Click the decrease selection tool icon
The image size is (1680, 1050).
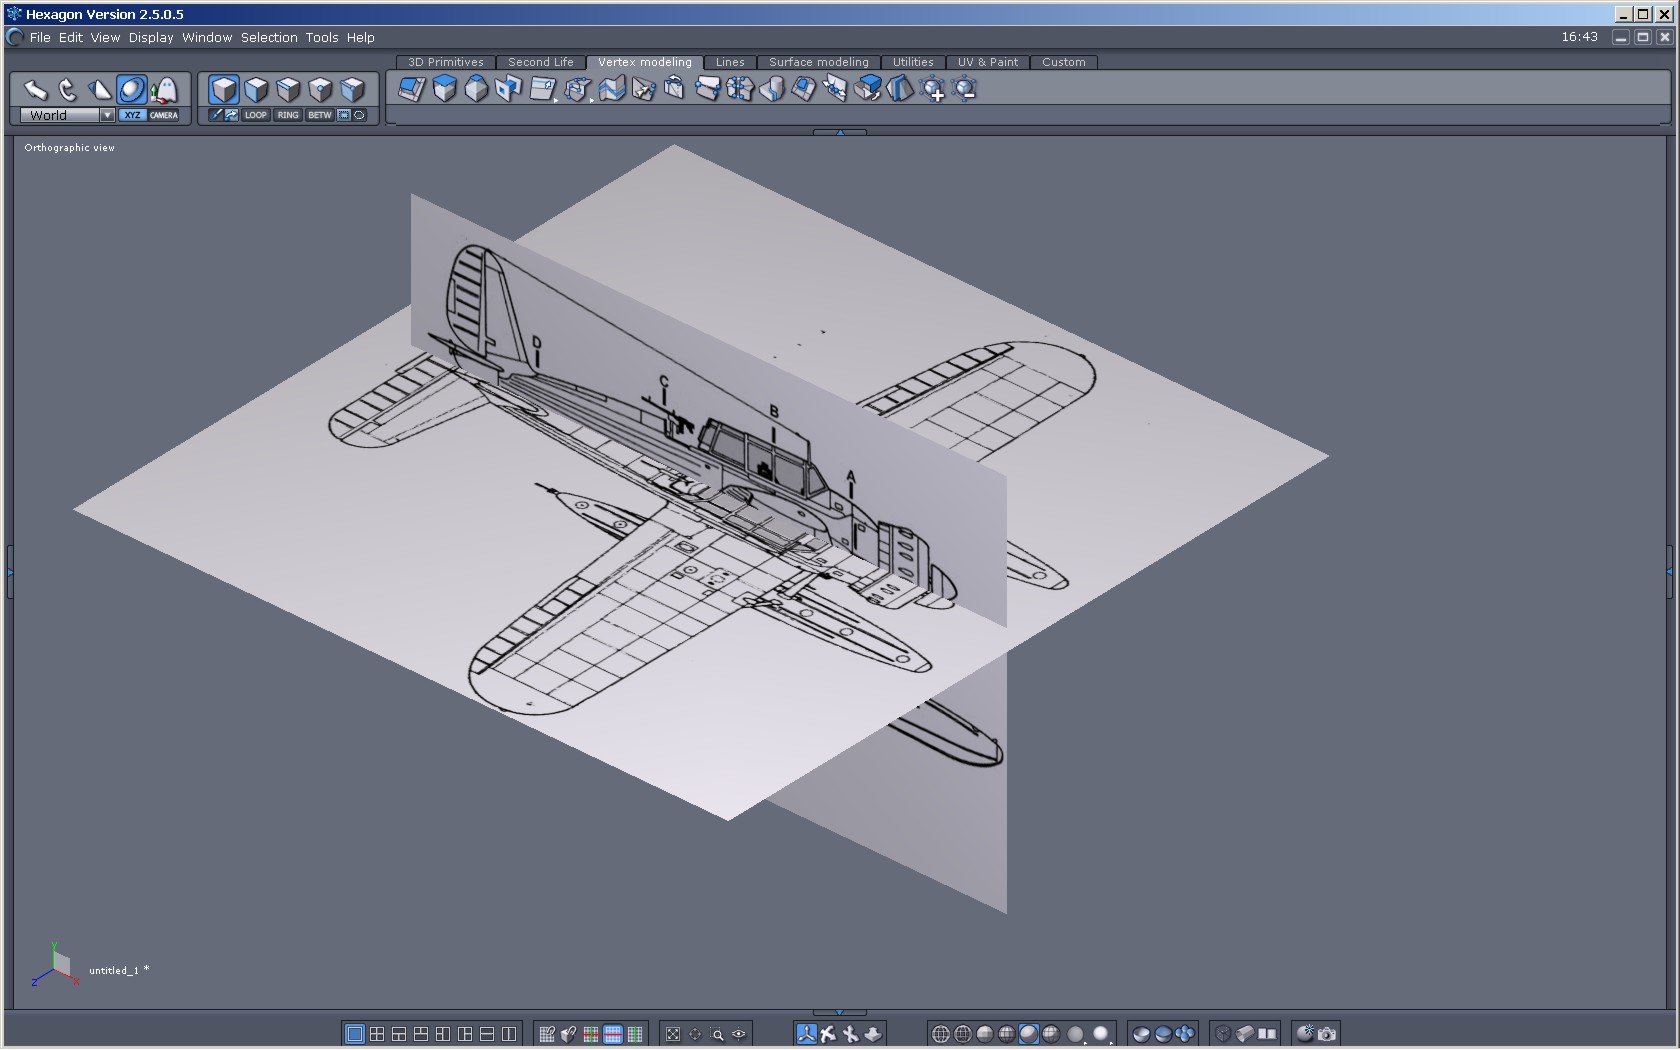(965, 90)
